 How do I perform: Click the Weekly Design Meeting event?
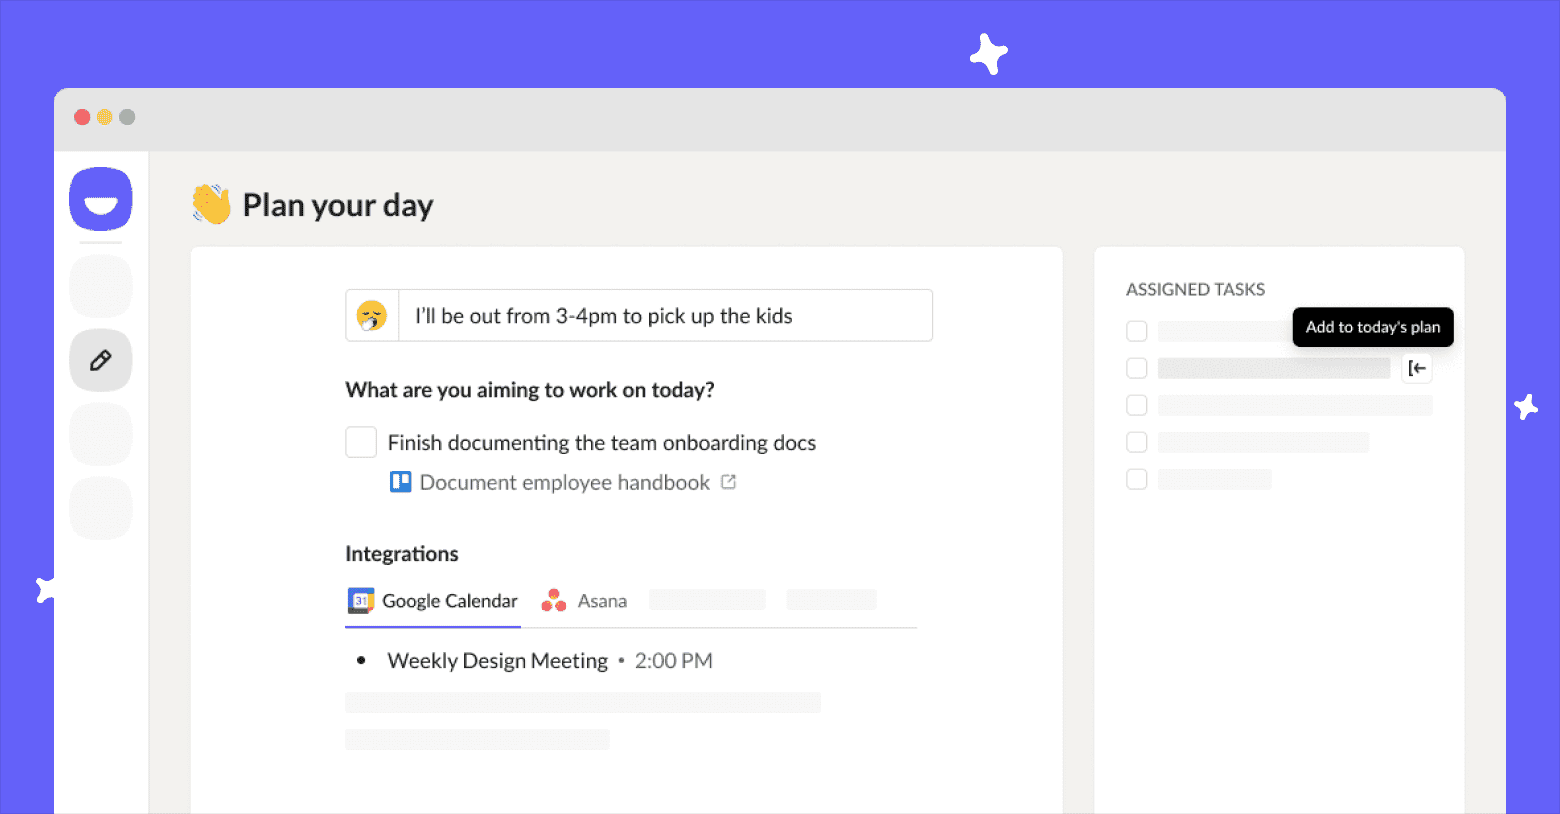(x=497, y=661)
